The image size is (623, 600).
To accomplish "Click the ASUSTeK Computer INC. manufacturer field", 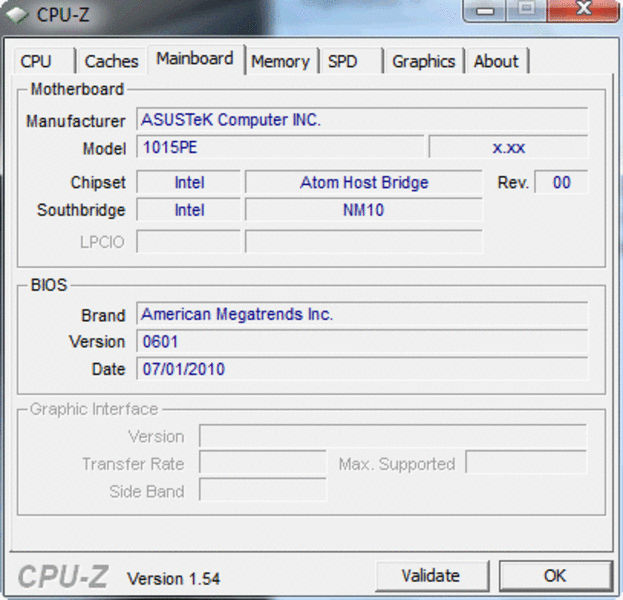I will [x=362, y=119].
